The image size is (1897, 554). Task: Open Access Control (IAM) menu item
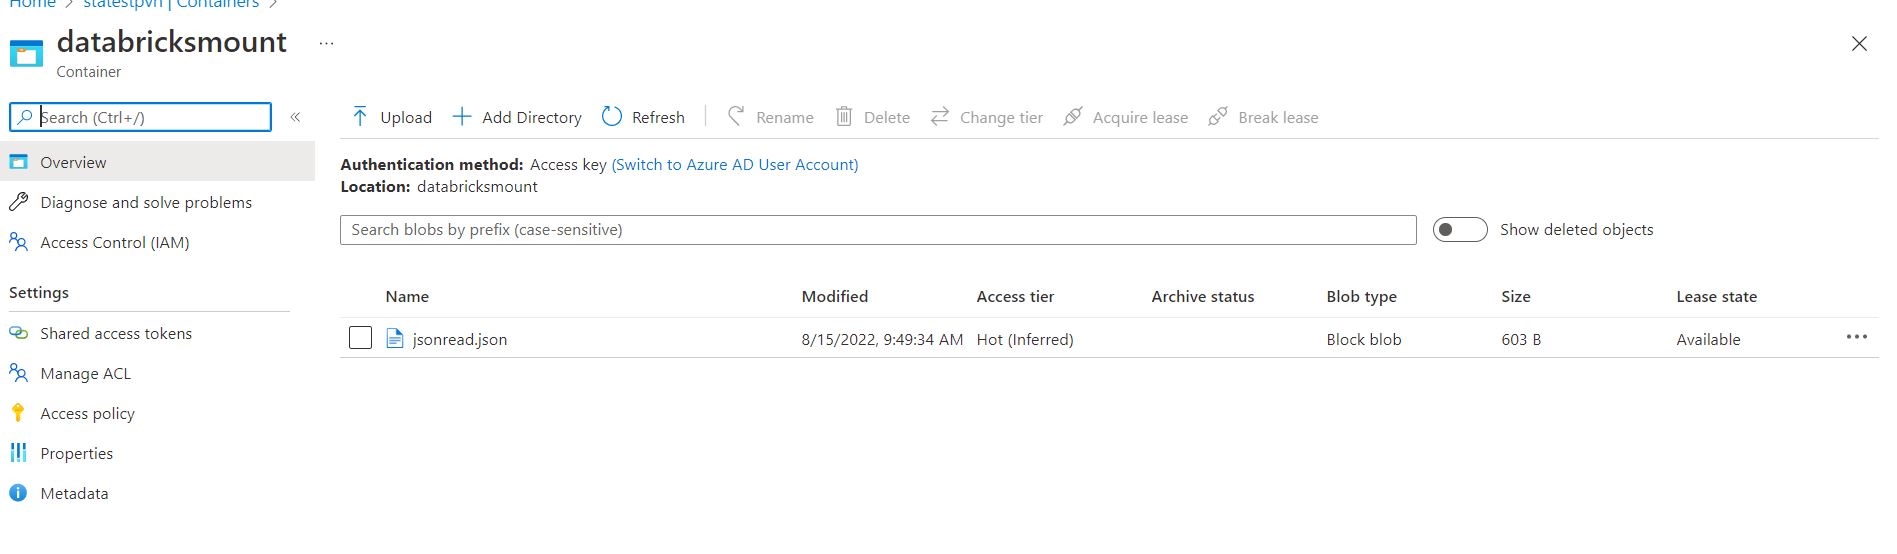(x=114, y=242)
